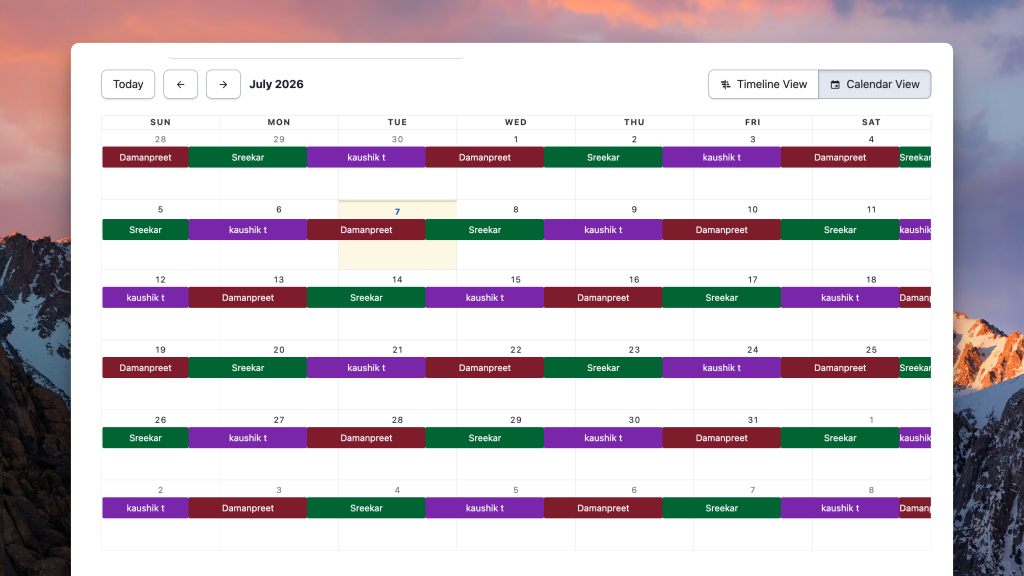Select Damanpreet event on July 1
The height and width of the screenshot is (576, 1024).
(485, 157)
